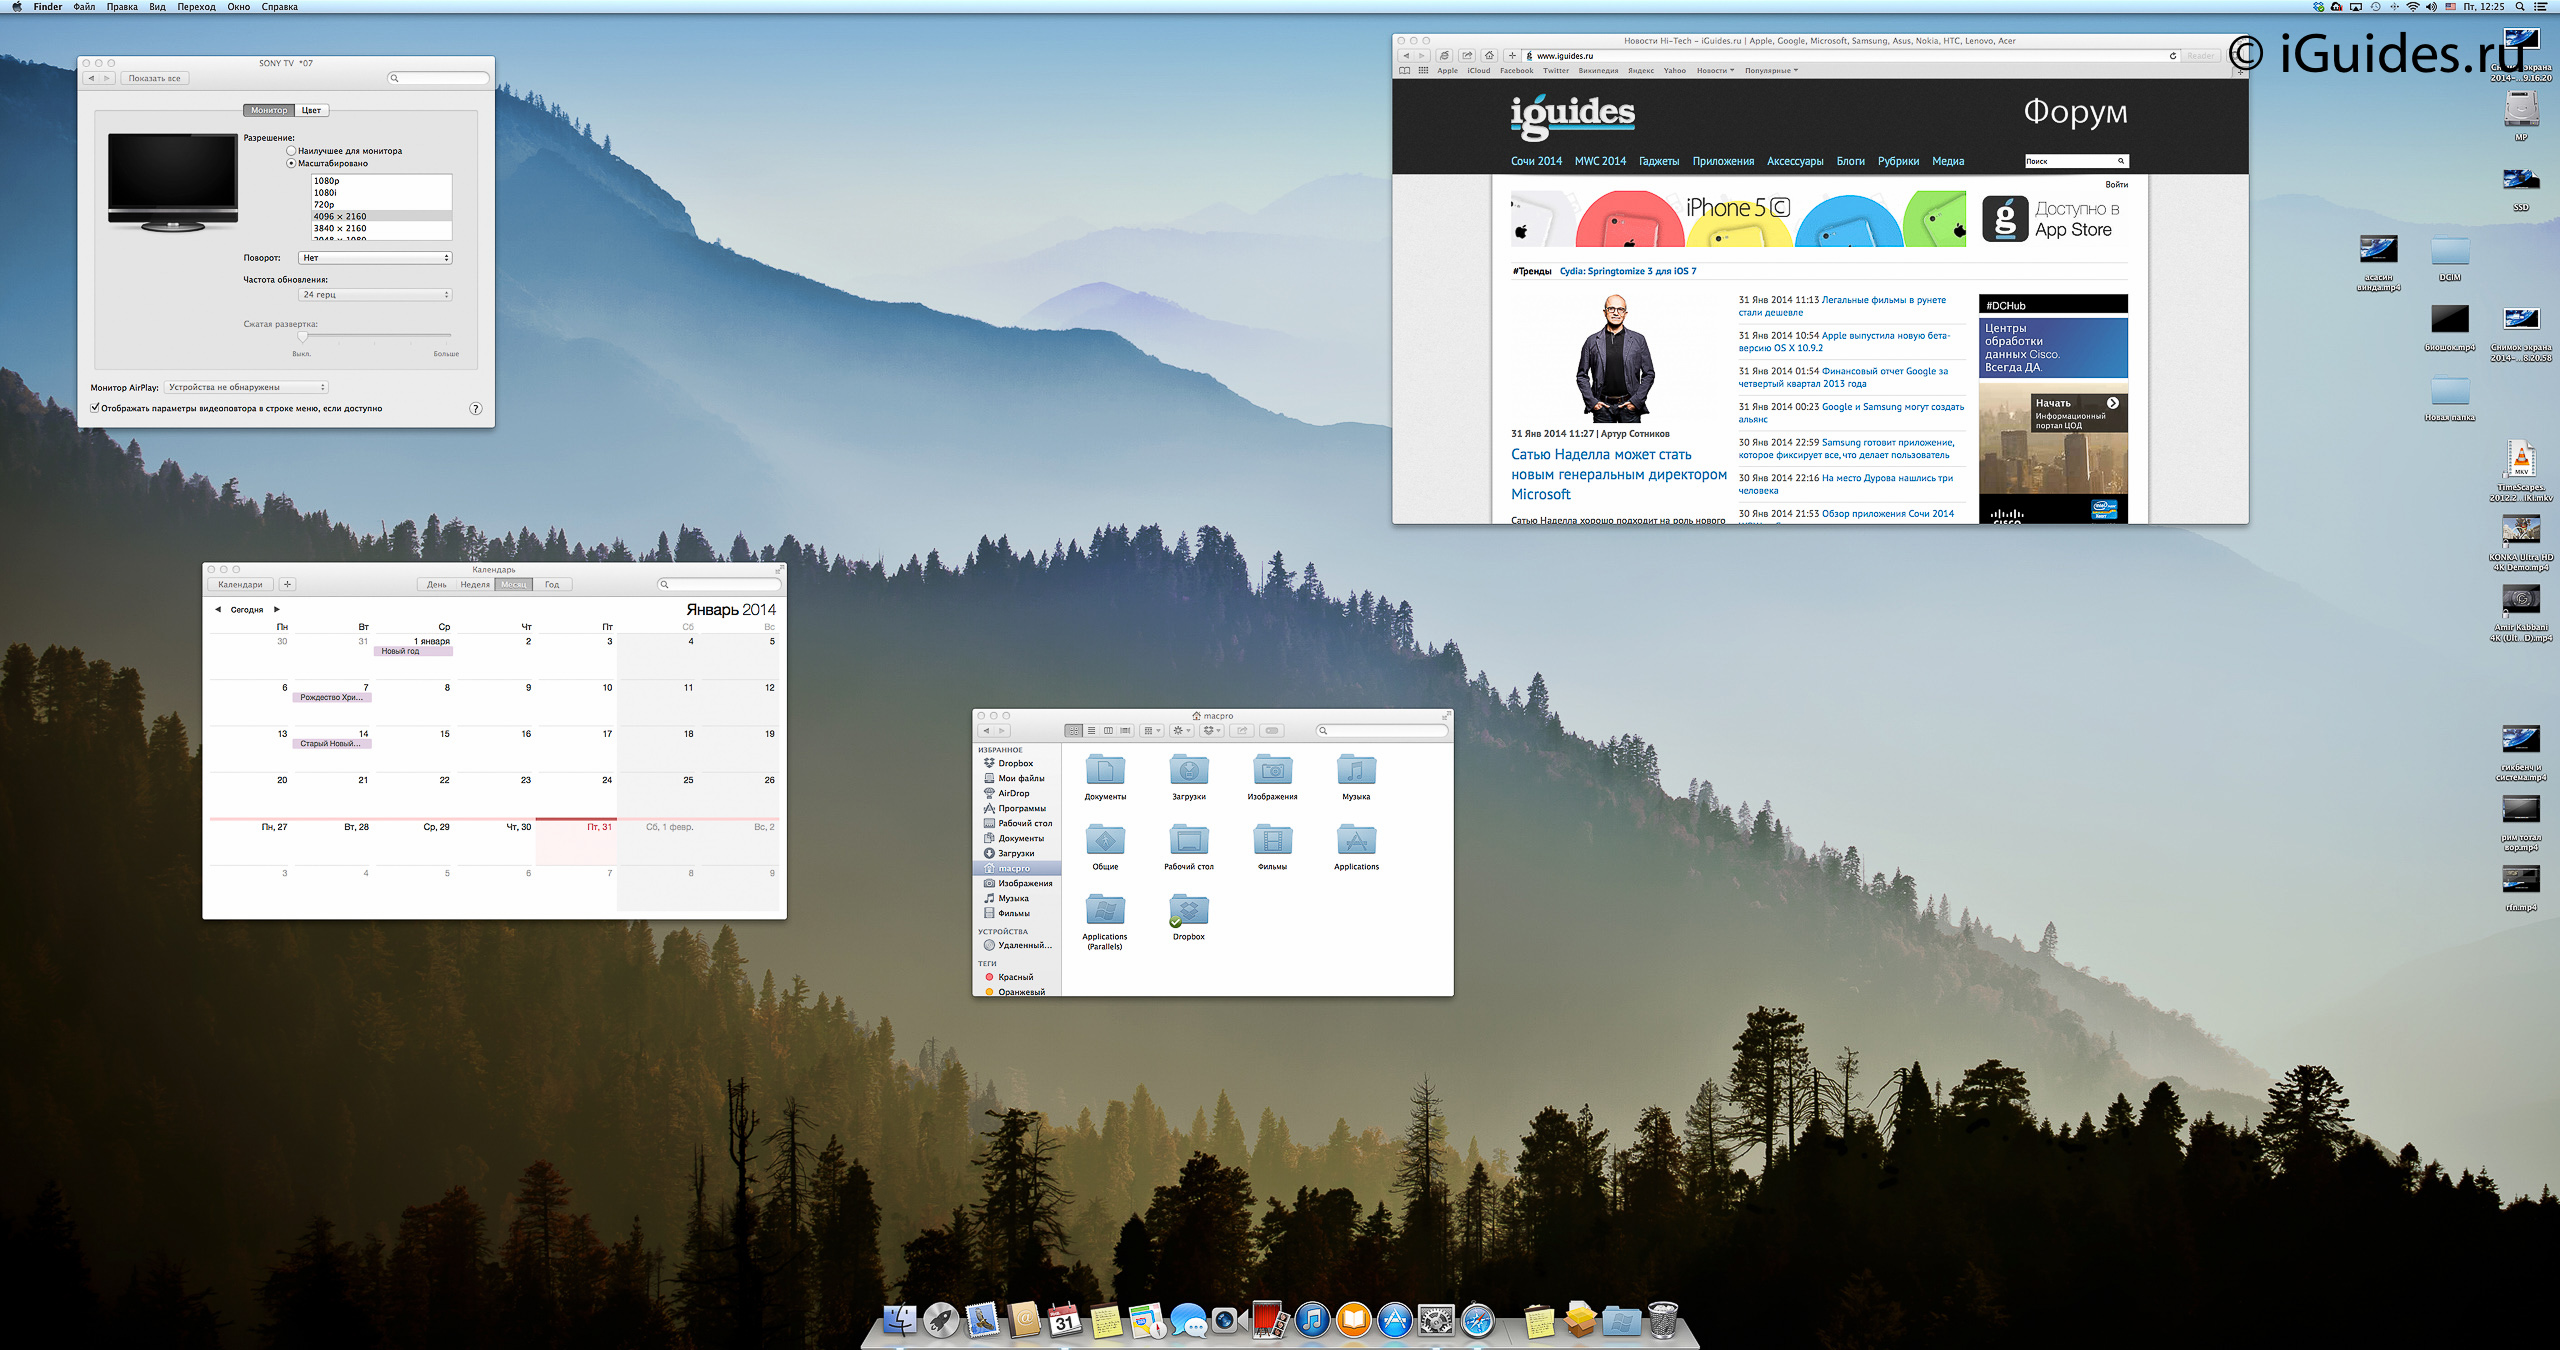Open the Гаджеты link on iGuides
2560x1350 pixels.
point(1658,161)
